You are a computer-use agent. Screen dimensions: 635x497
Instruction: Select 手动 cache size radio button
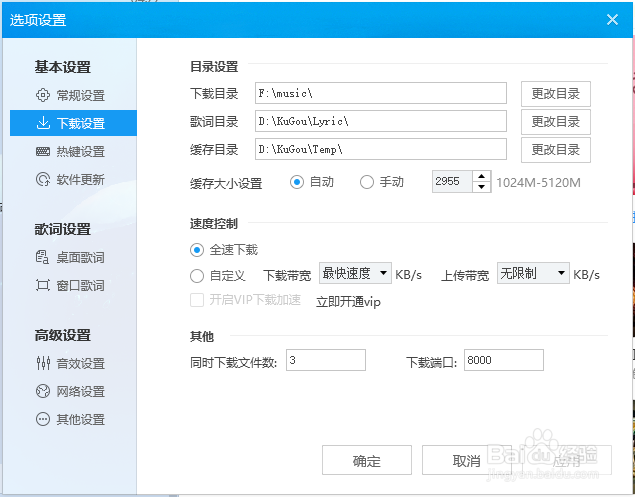pyautogui.click(x=367, y=182)
